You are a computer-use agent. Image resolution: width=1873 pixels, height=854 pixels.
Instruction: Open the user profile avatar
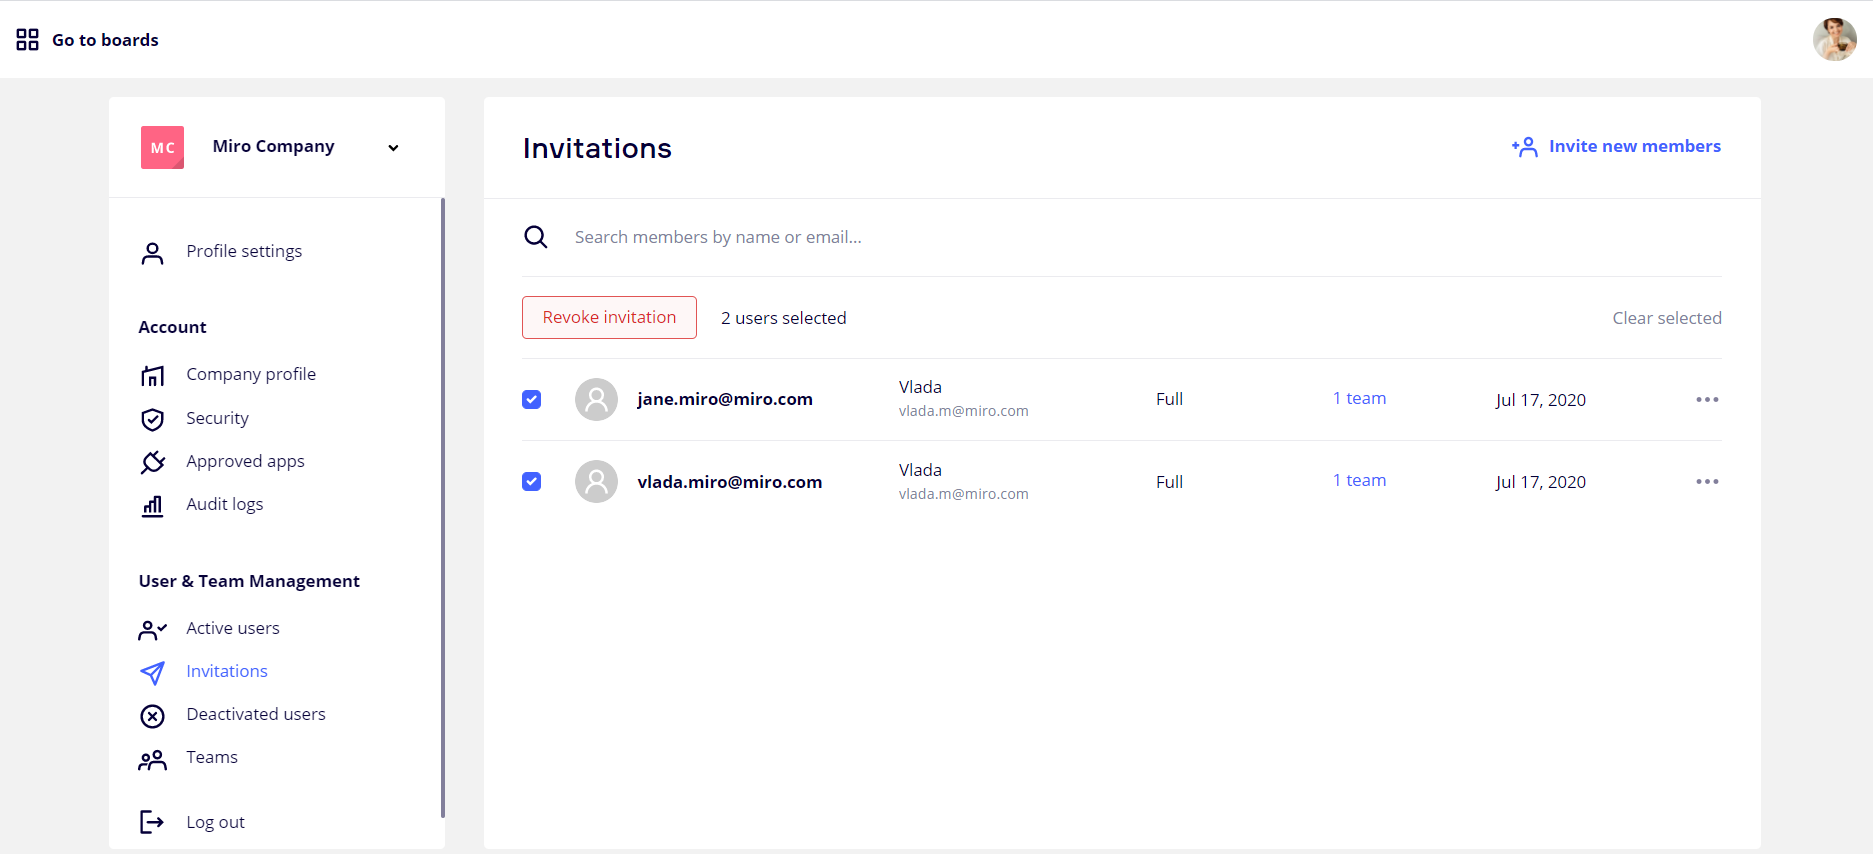(x=1834, y=40)
